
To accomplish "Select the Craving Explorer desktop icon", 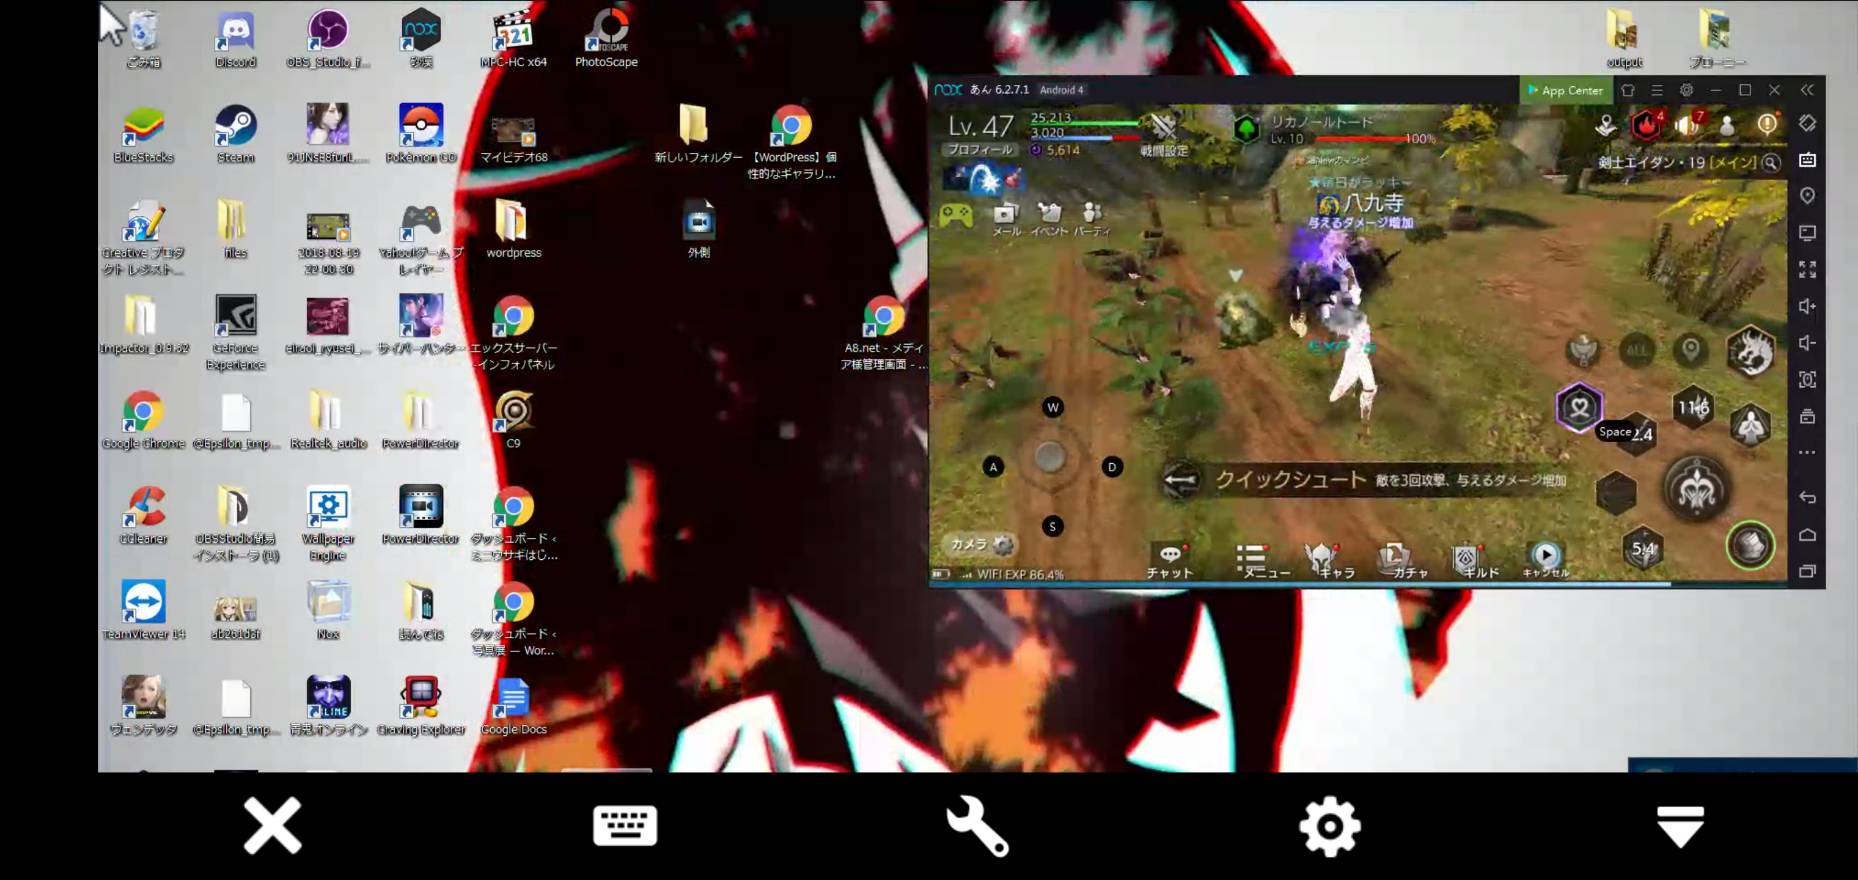I will [421, 707].
